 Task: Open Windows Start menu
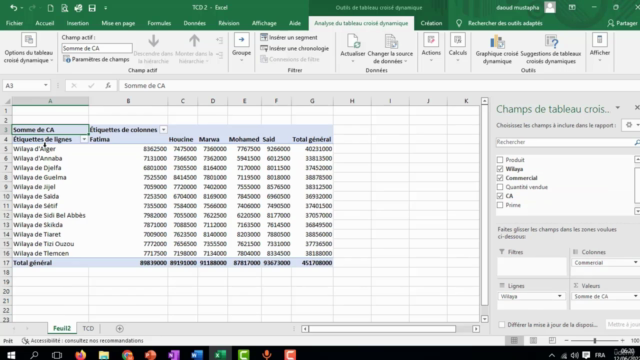tap(11, 355)
